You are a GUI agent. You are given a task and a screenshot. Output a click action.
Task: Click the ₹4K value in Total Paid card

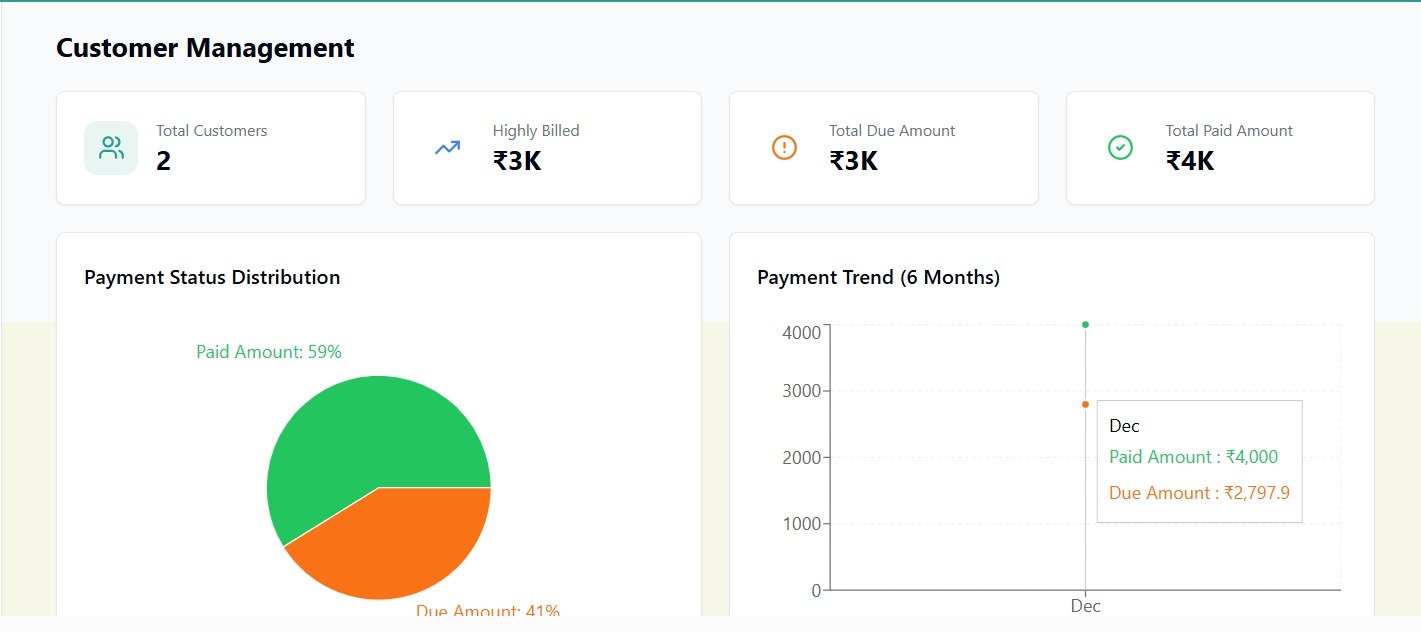[1190, 161]
